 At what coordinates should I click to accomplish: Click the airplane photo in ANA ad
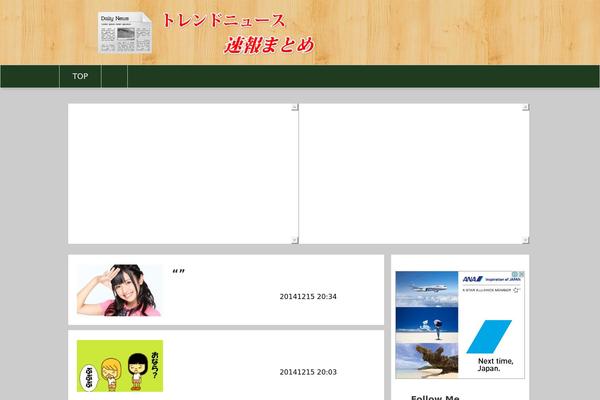tap(427, 289)
